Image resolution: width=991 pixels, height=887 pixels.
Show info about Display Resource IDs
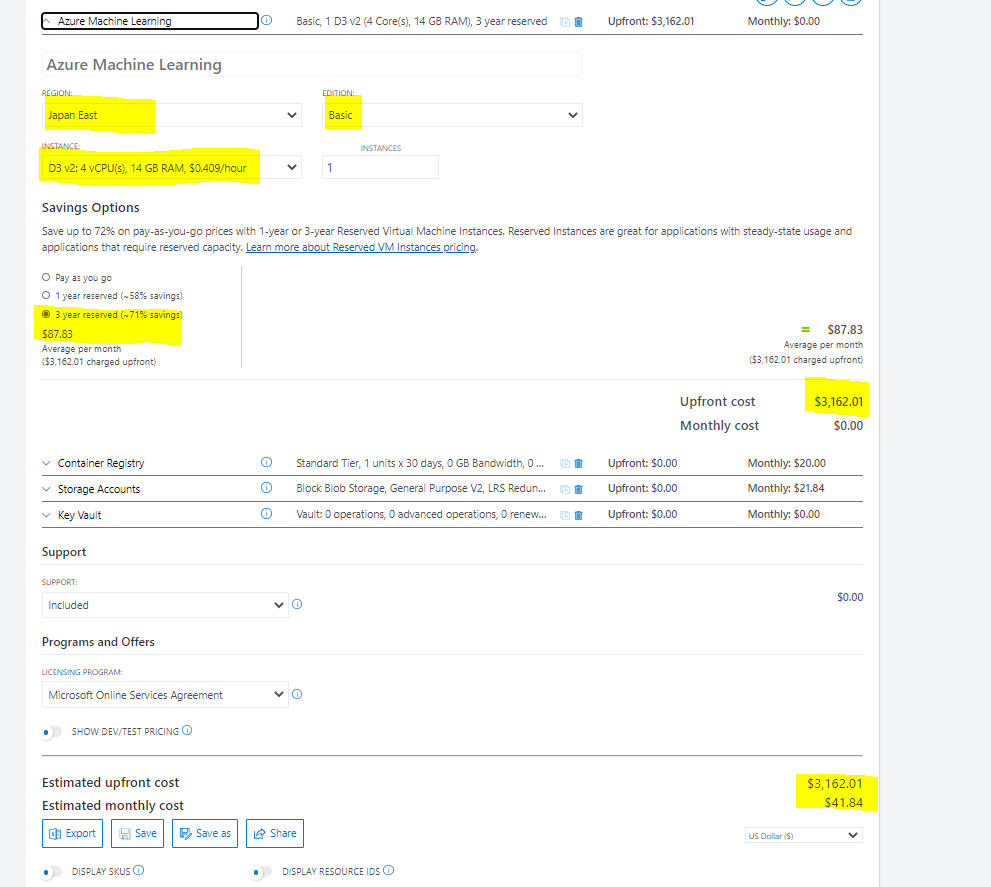point(389,870)
